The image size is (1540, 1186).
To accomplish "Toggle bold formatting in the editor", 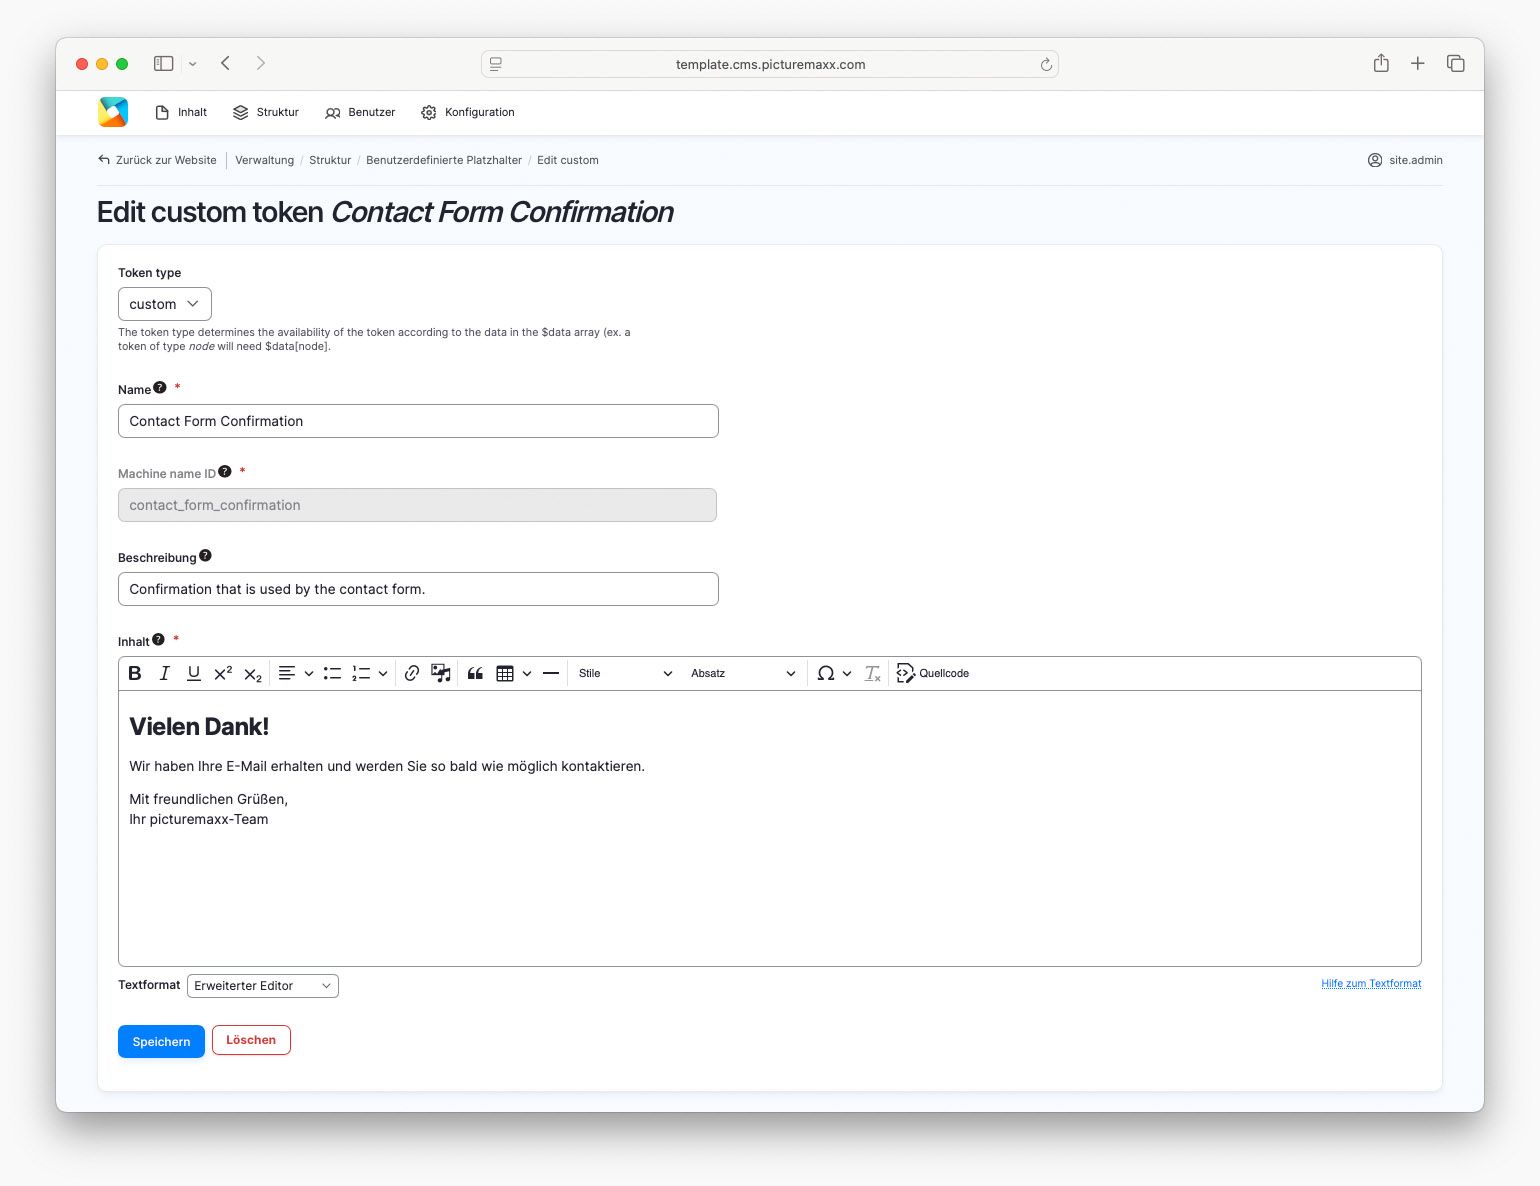I will pyautogui.click(x=135, y=674).
